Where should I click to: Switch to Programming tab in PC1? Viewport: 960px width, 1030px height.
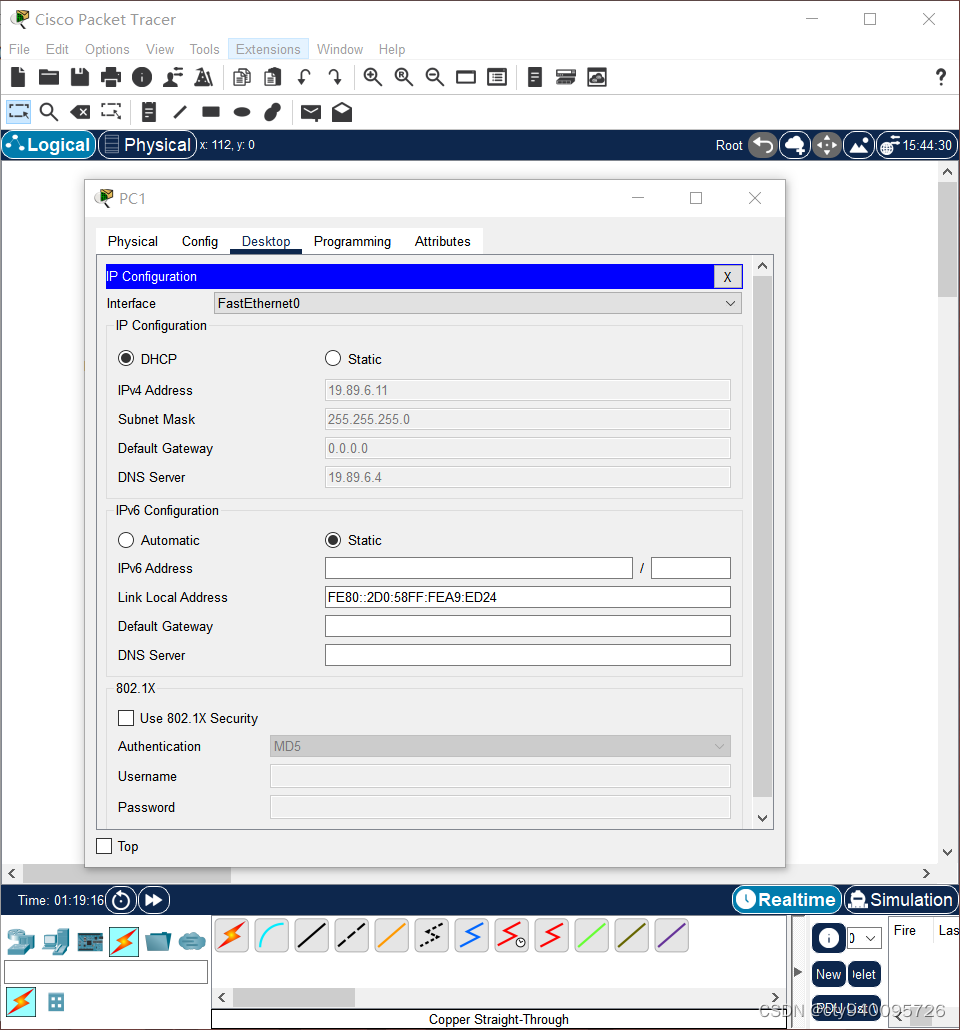[352, 241]
